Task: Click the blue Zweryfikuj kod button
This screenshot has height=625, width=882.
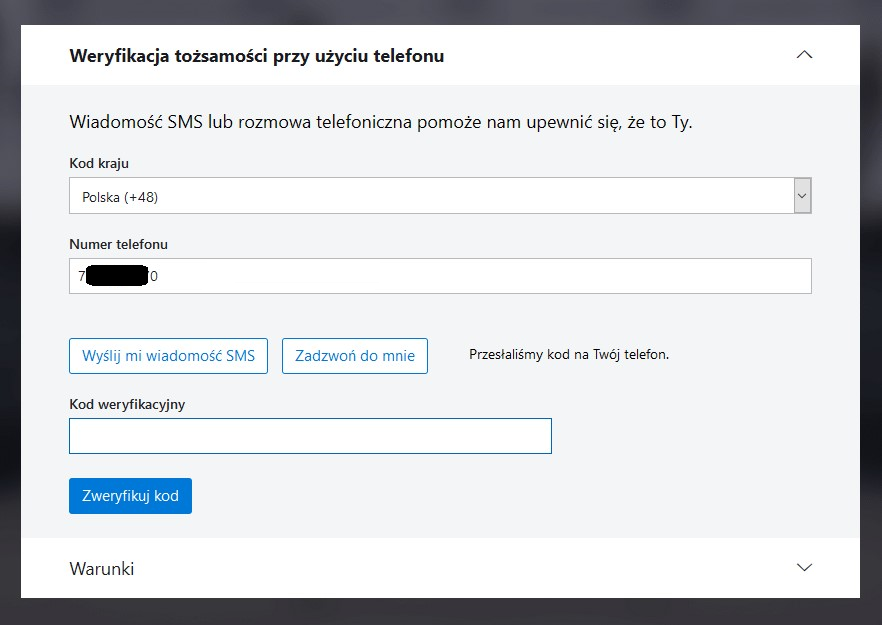Action: pyautogui.click(x=130, y=496)
